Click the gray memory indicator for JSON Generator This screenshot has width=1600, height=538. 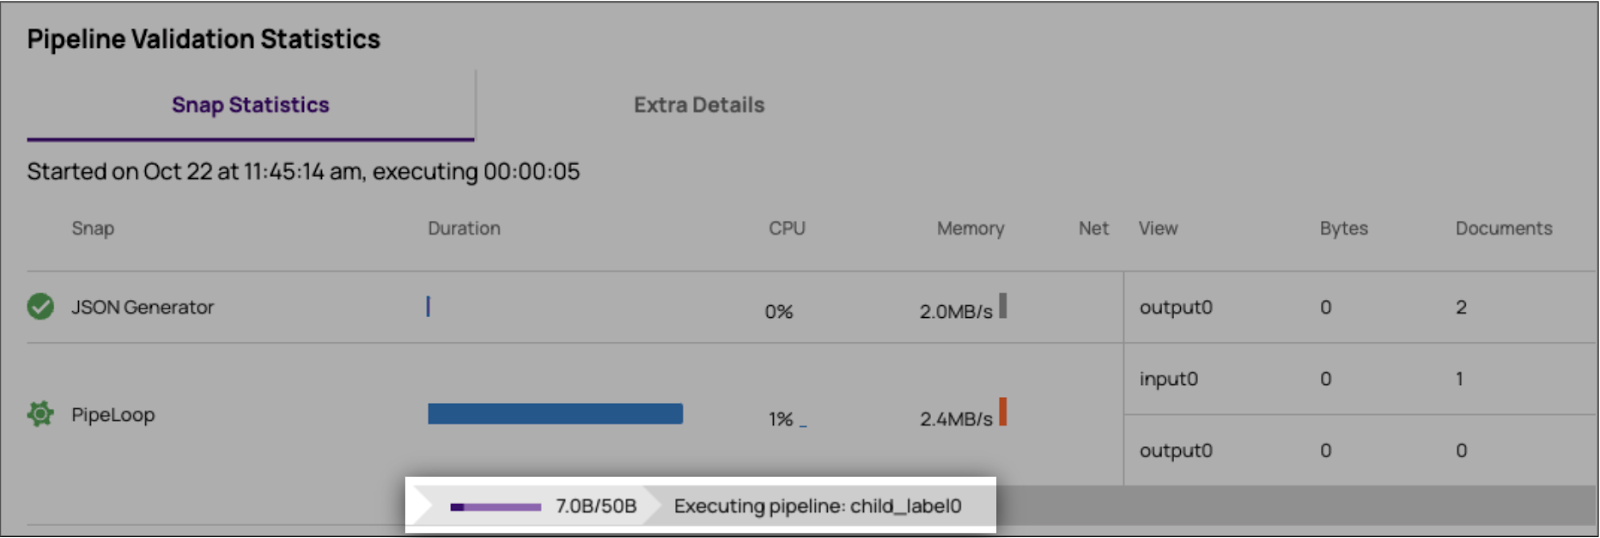click(1003, 306)
